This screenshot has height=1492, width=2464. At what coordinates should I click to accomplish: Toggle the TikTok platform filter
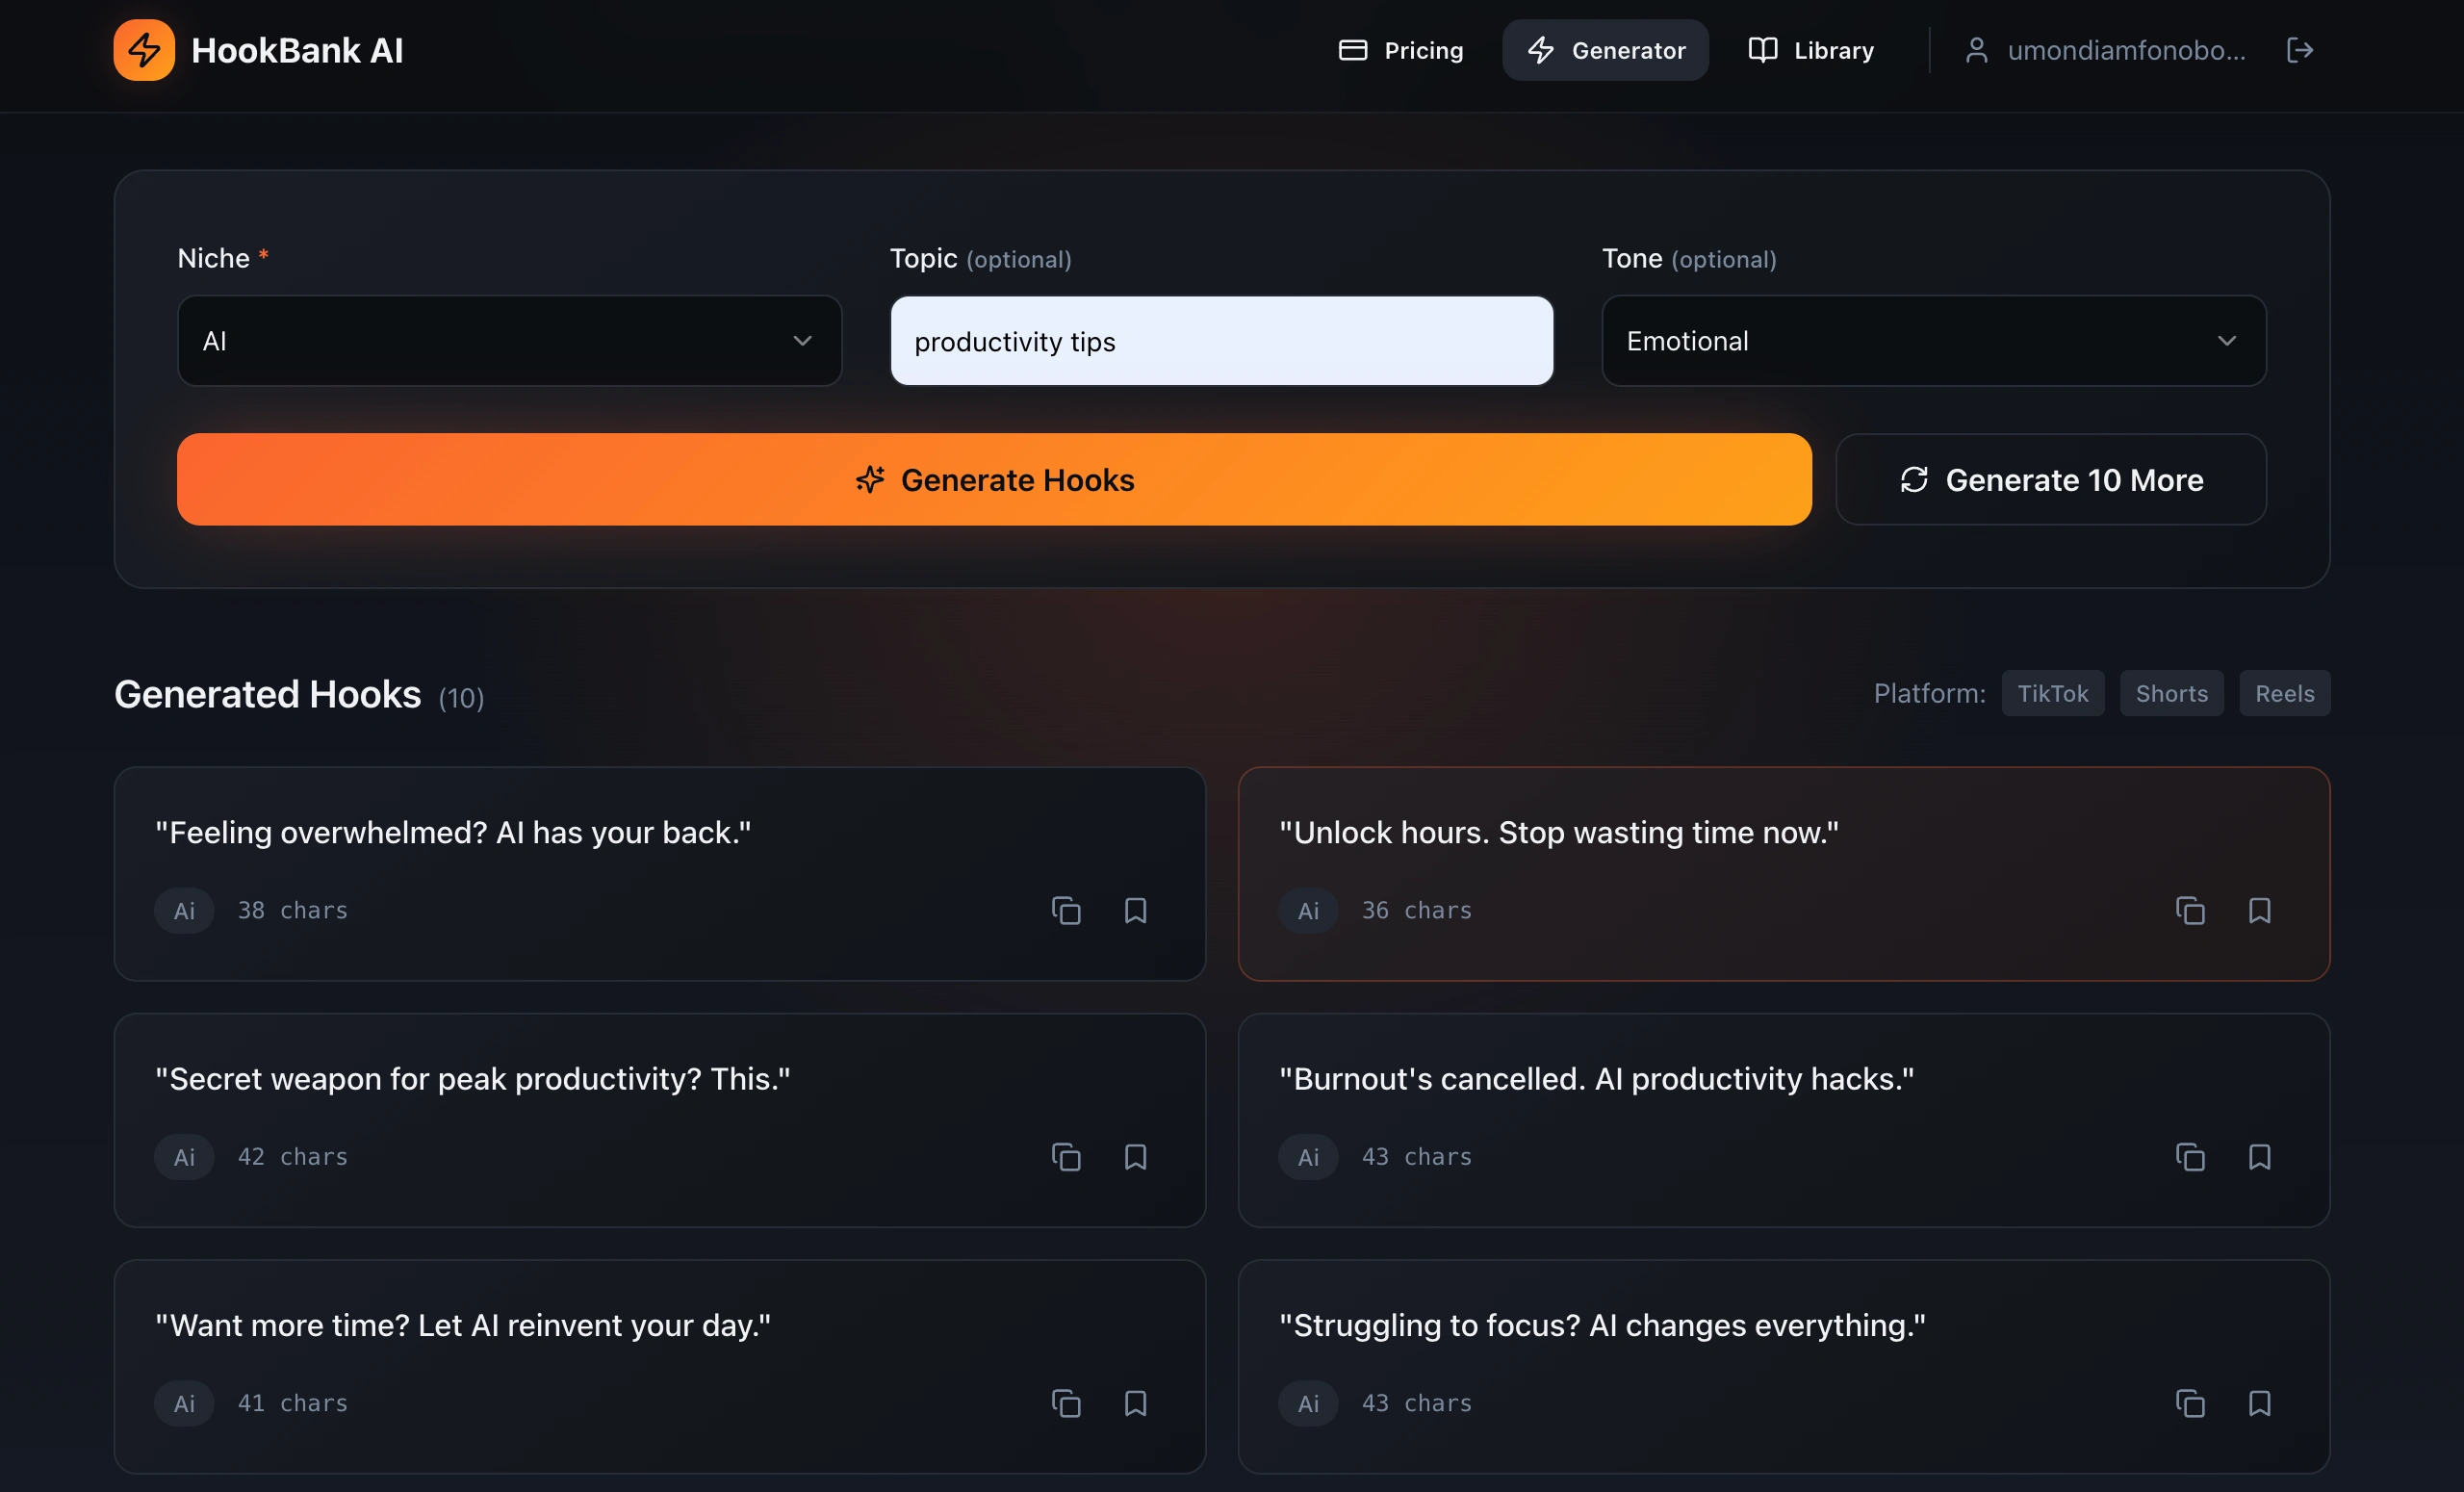(x=2052, y=693)
